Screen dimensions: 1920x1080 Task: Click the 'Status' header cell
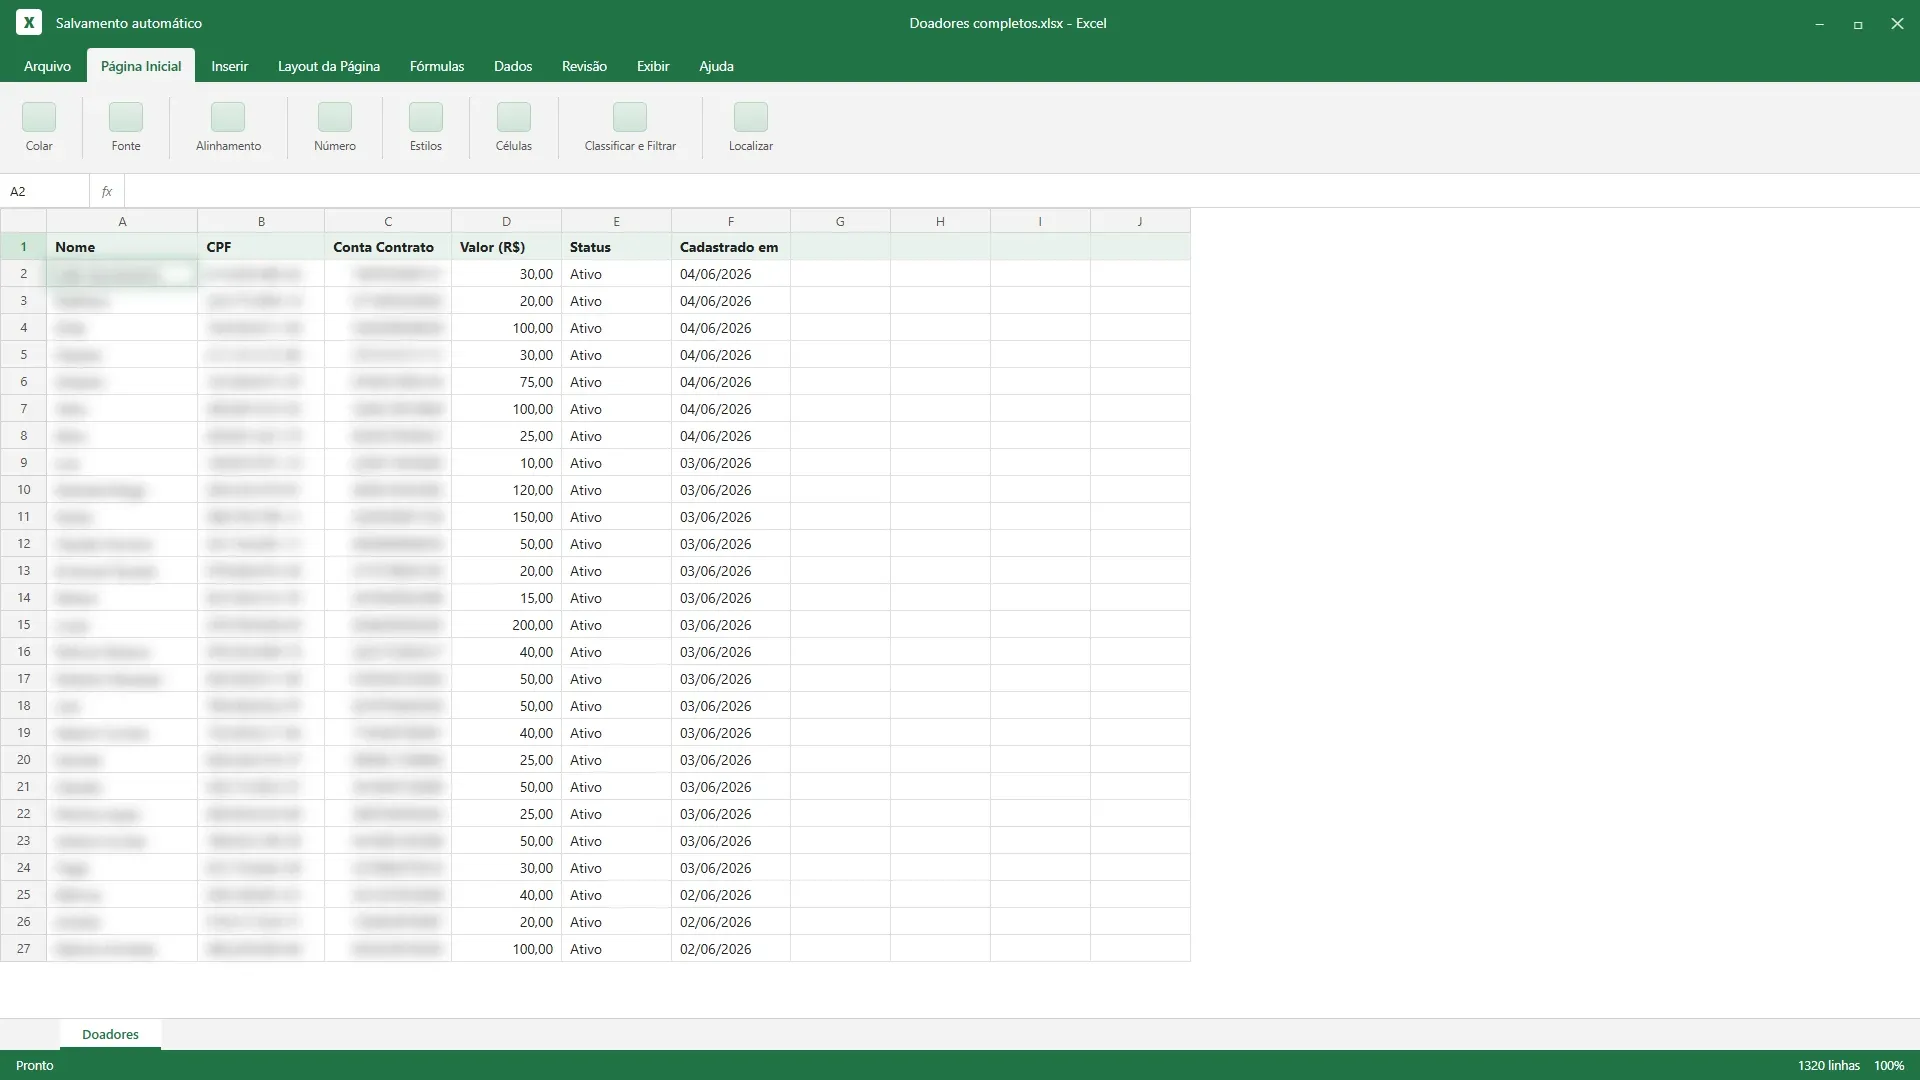[x=616, y=247]
